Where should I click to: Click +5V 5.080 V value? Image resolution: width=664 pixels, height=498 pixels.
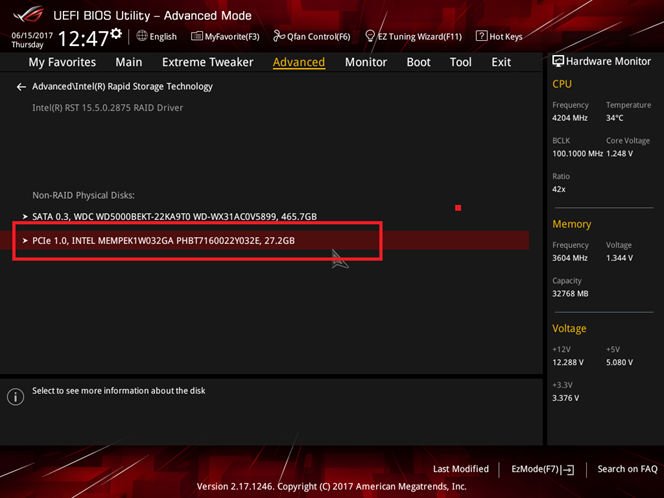pos(620,362)
